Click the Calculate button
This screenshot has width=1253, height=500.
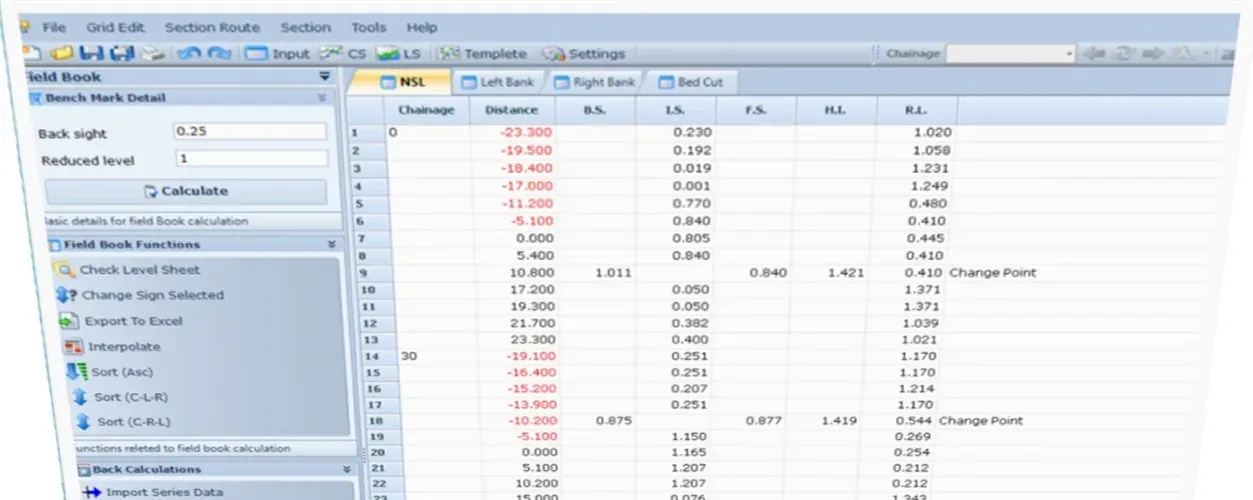(x=186, y=191)
